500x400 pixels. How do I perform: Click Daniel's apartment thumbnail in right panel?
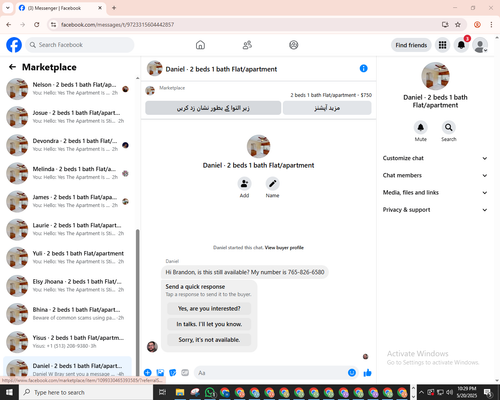click(435, 76)
